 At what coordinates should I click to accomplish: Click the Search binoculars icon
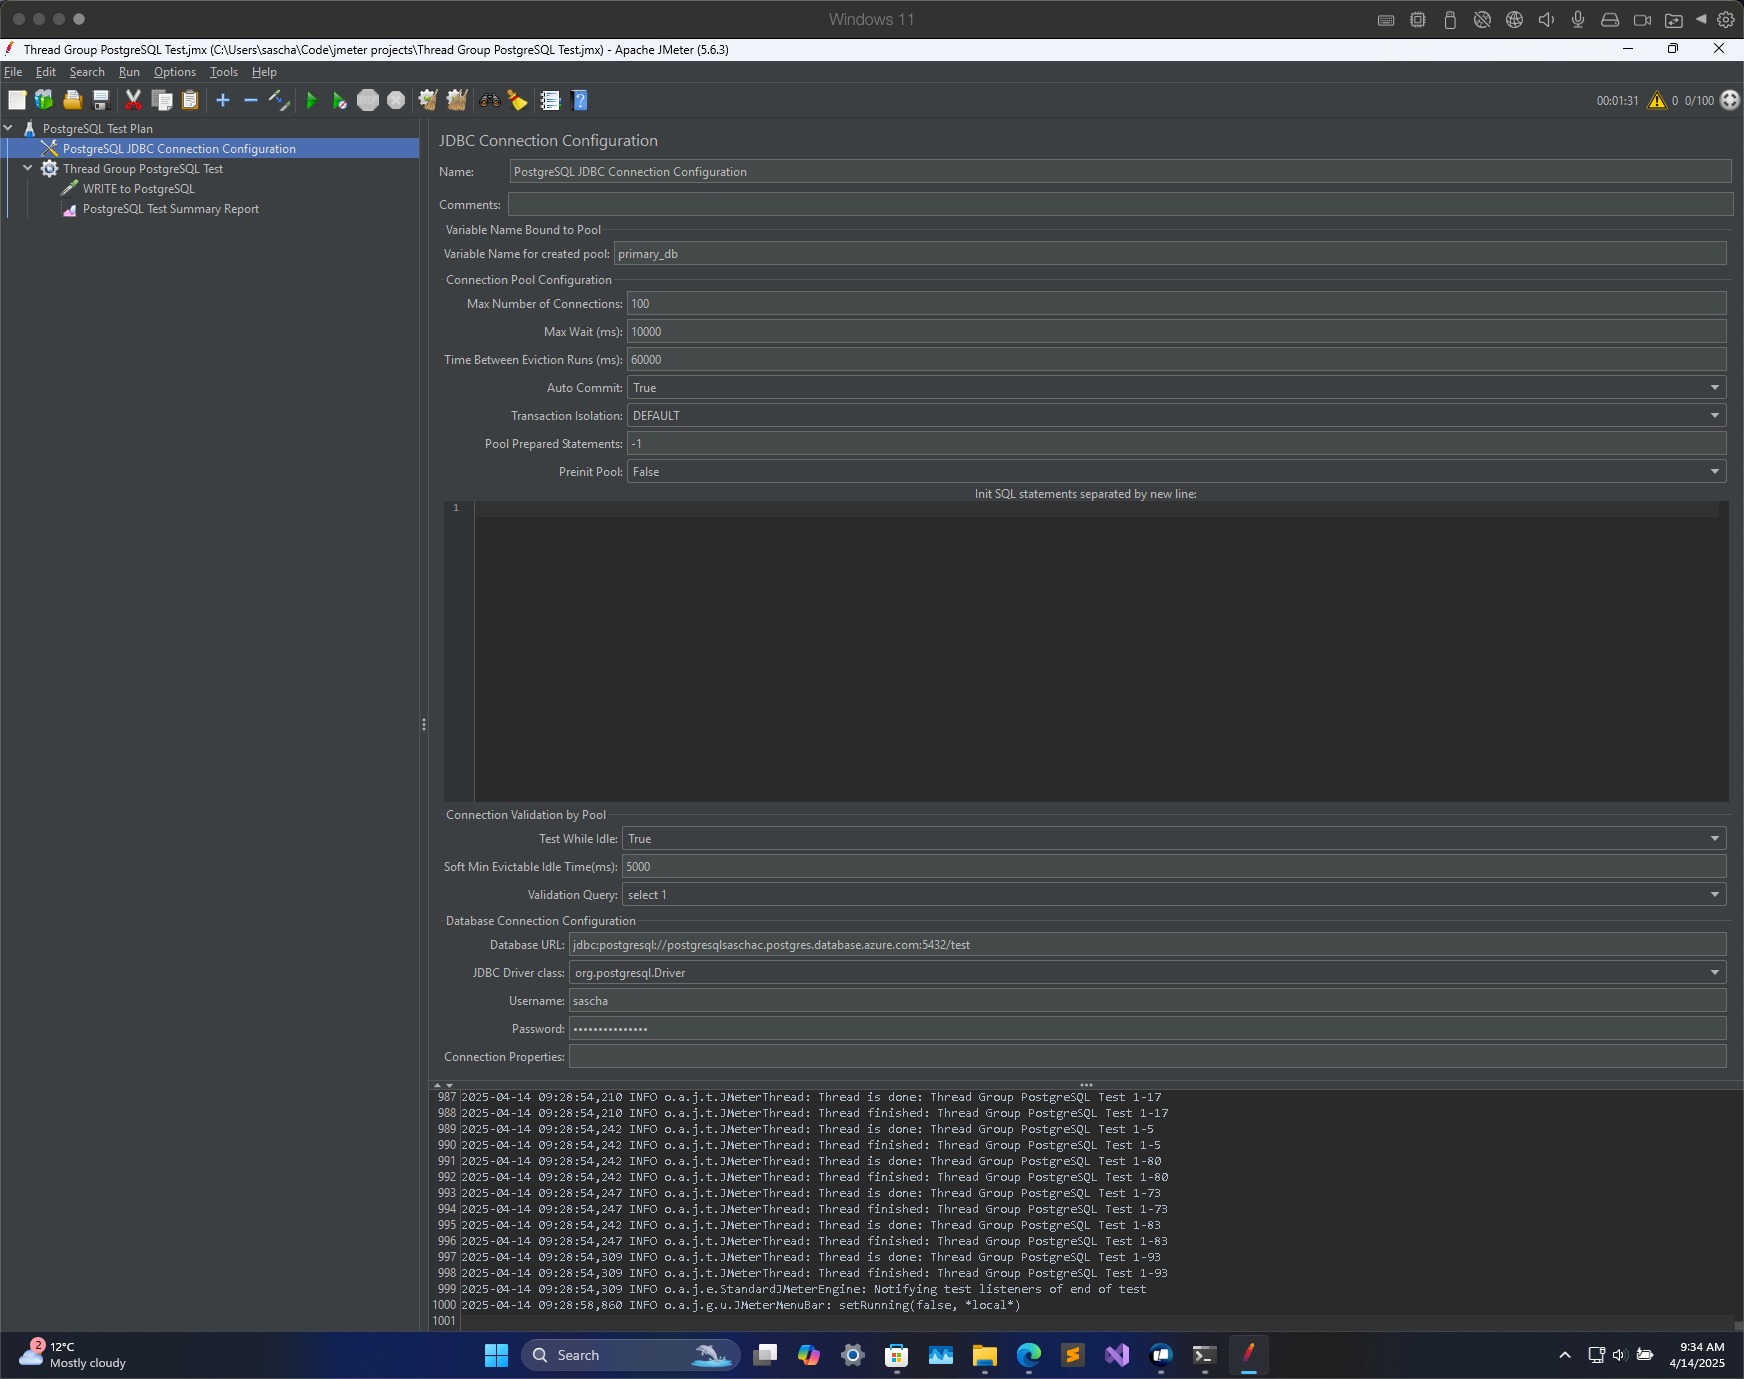[489, 100]
